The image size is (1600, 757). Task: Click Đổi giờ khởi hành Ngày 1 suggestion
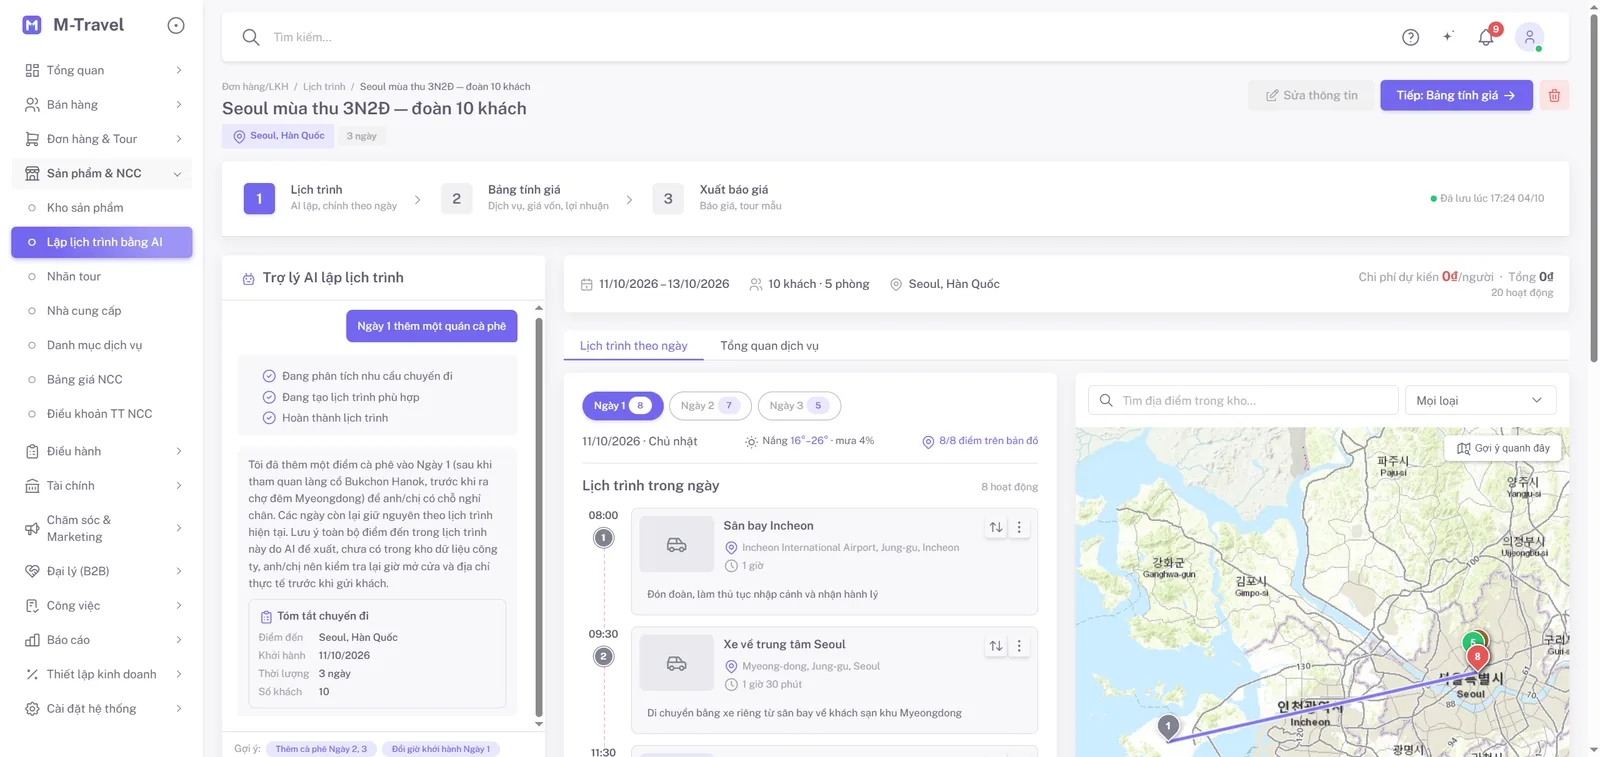click(x=441, y=749)
